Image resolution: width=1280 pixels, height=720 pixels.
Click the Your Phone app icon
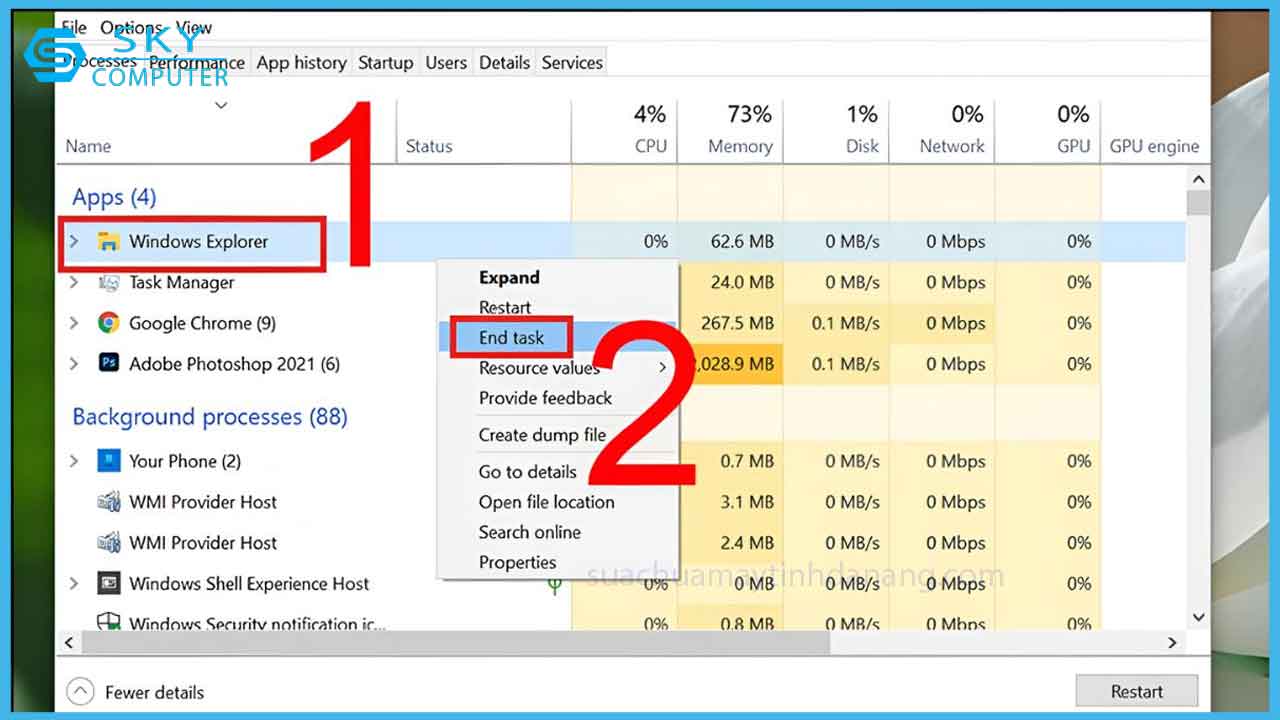click(108, 461)
